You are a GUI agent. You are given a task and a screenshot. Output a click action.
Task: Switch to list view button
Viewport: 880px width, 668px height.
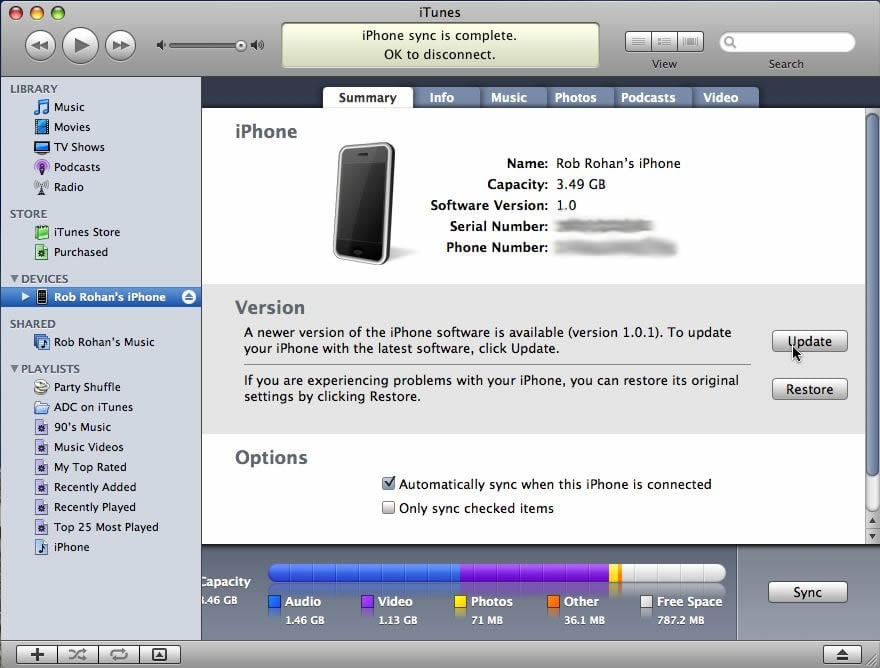(638, 42)
